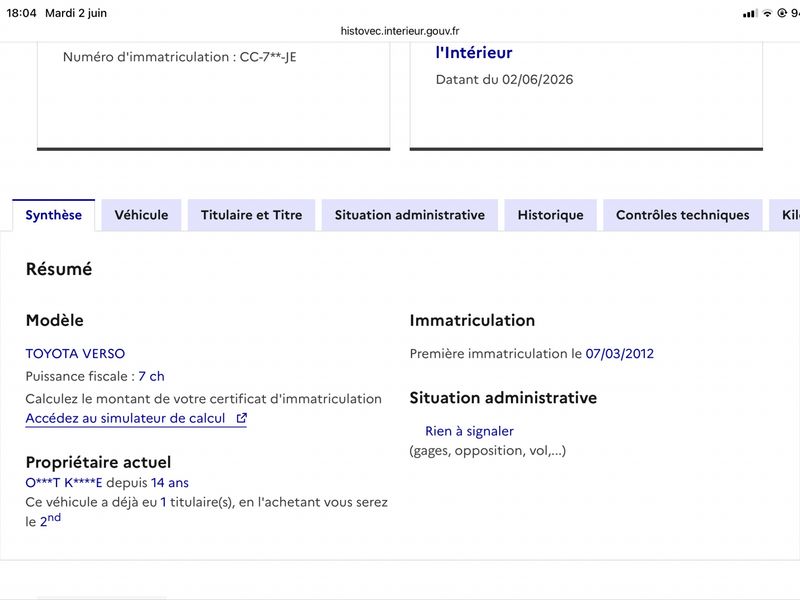Screen dimensions: 800x600
Task: Click the registration number CC-7**-JE text
Action: click(268, 57)
